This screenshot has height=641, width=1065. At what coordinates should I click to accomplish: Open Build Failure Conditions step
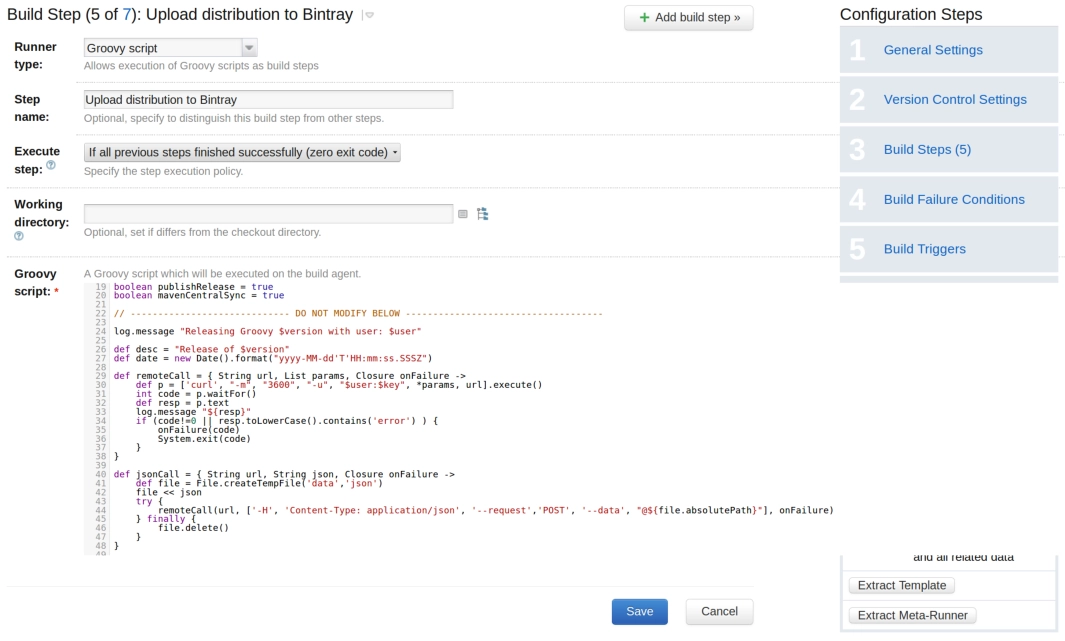pyautogui.click(x=949, y=200)
